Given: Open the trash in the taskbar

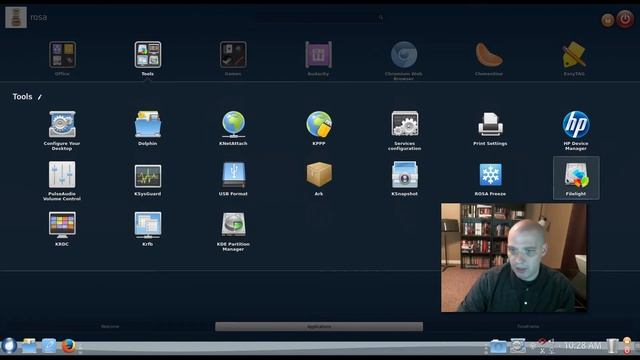Looking at the screenshot, I should click(x=612, y=346).
